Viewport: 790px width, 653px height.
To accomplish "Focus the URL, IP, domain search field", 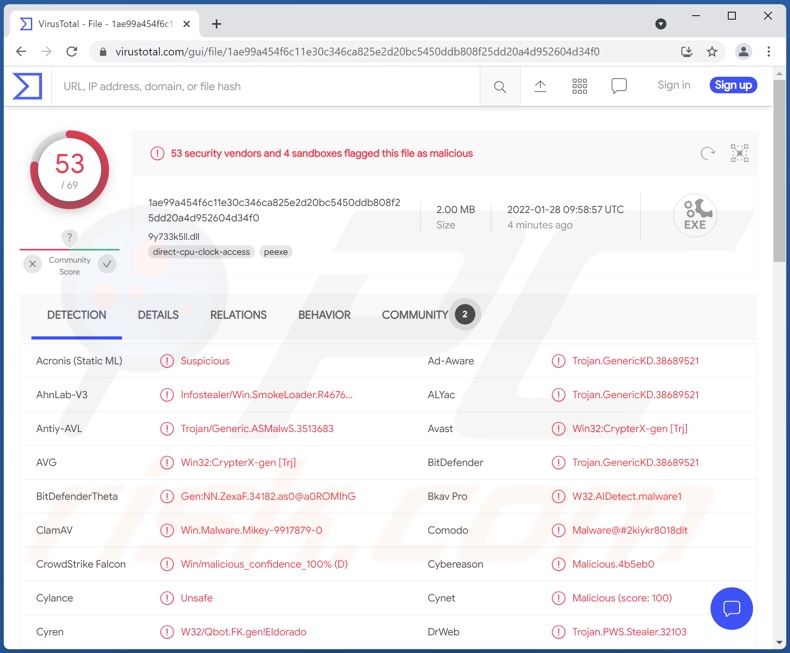I will click(x=266, y=87).
